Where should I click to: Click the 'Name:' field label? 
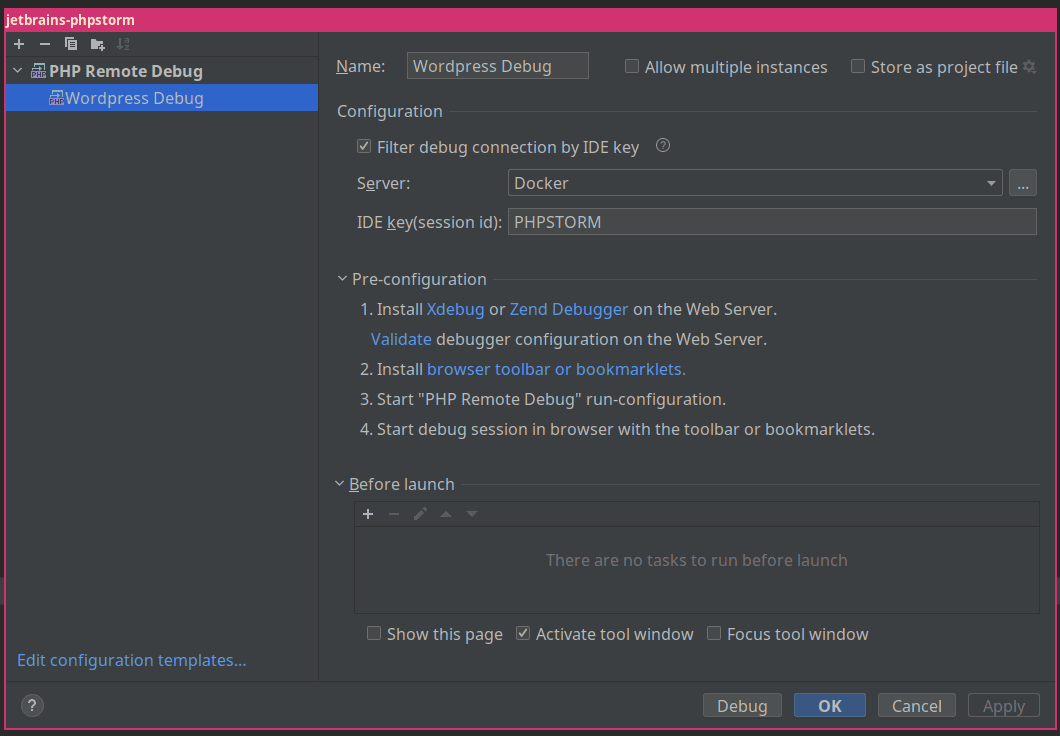360,66
